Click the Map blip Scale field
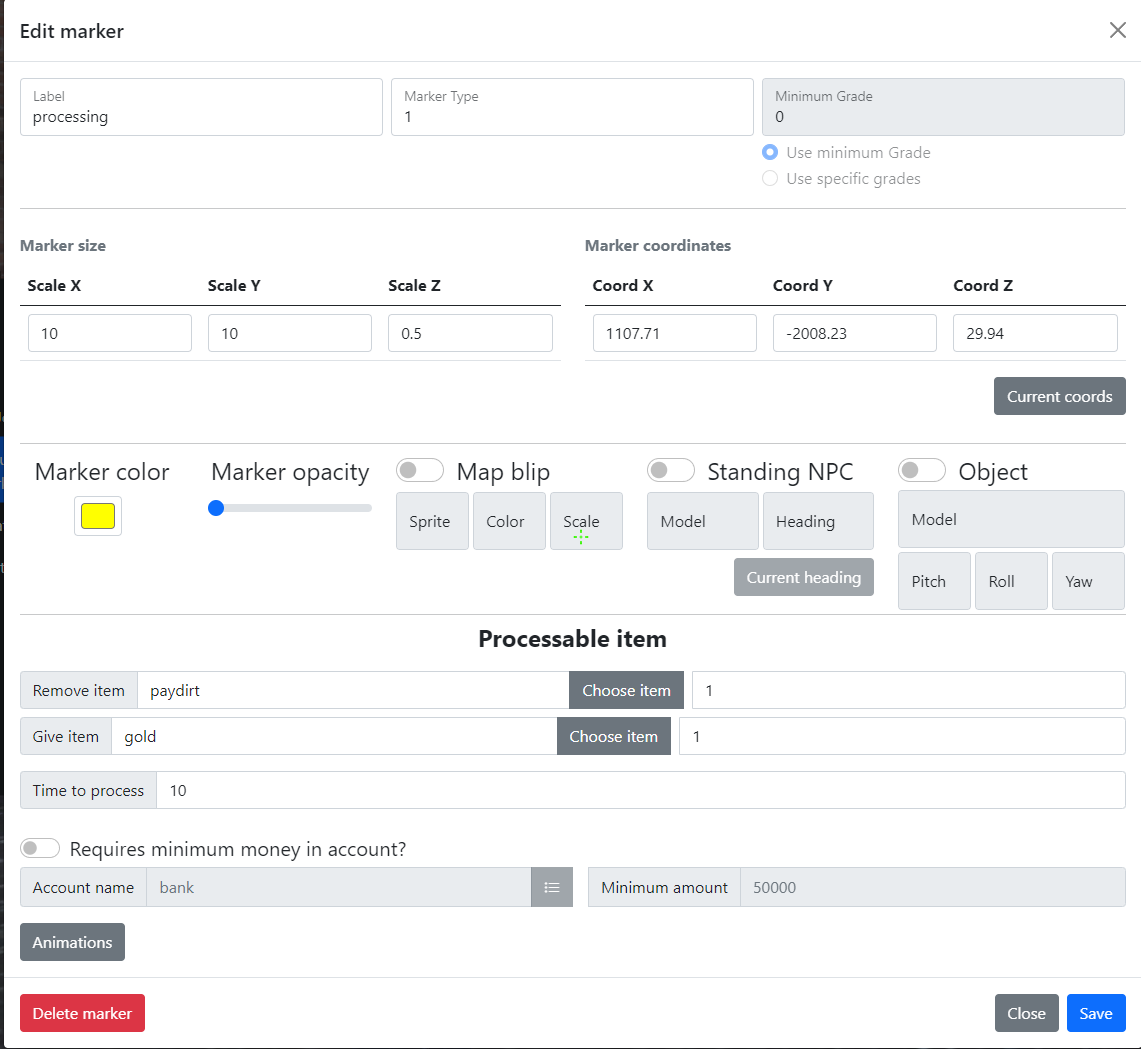The height and width of the screenshot is (1049, 1141). tap(587, 521)
